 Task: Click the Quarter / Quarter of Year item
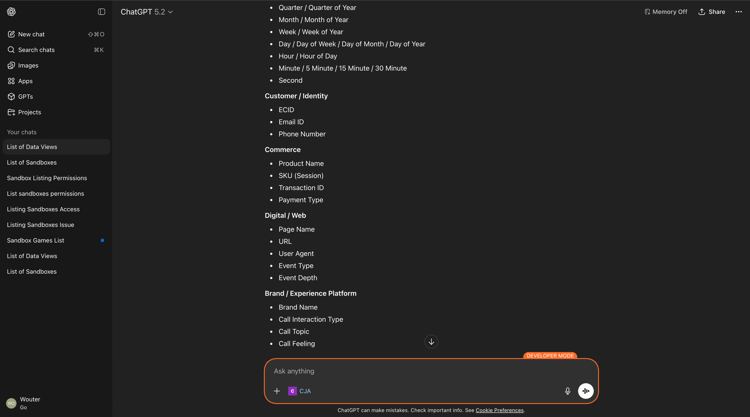pyautogui.click(x=318, y=8)
